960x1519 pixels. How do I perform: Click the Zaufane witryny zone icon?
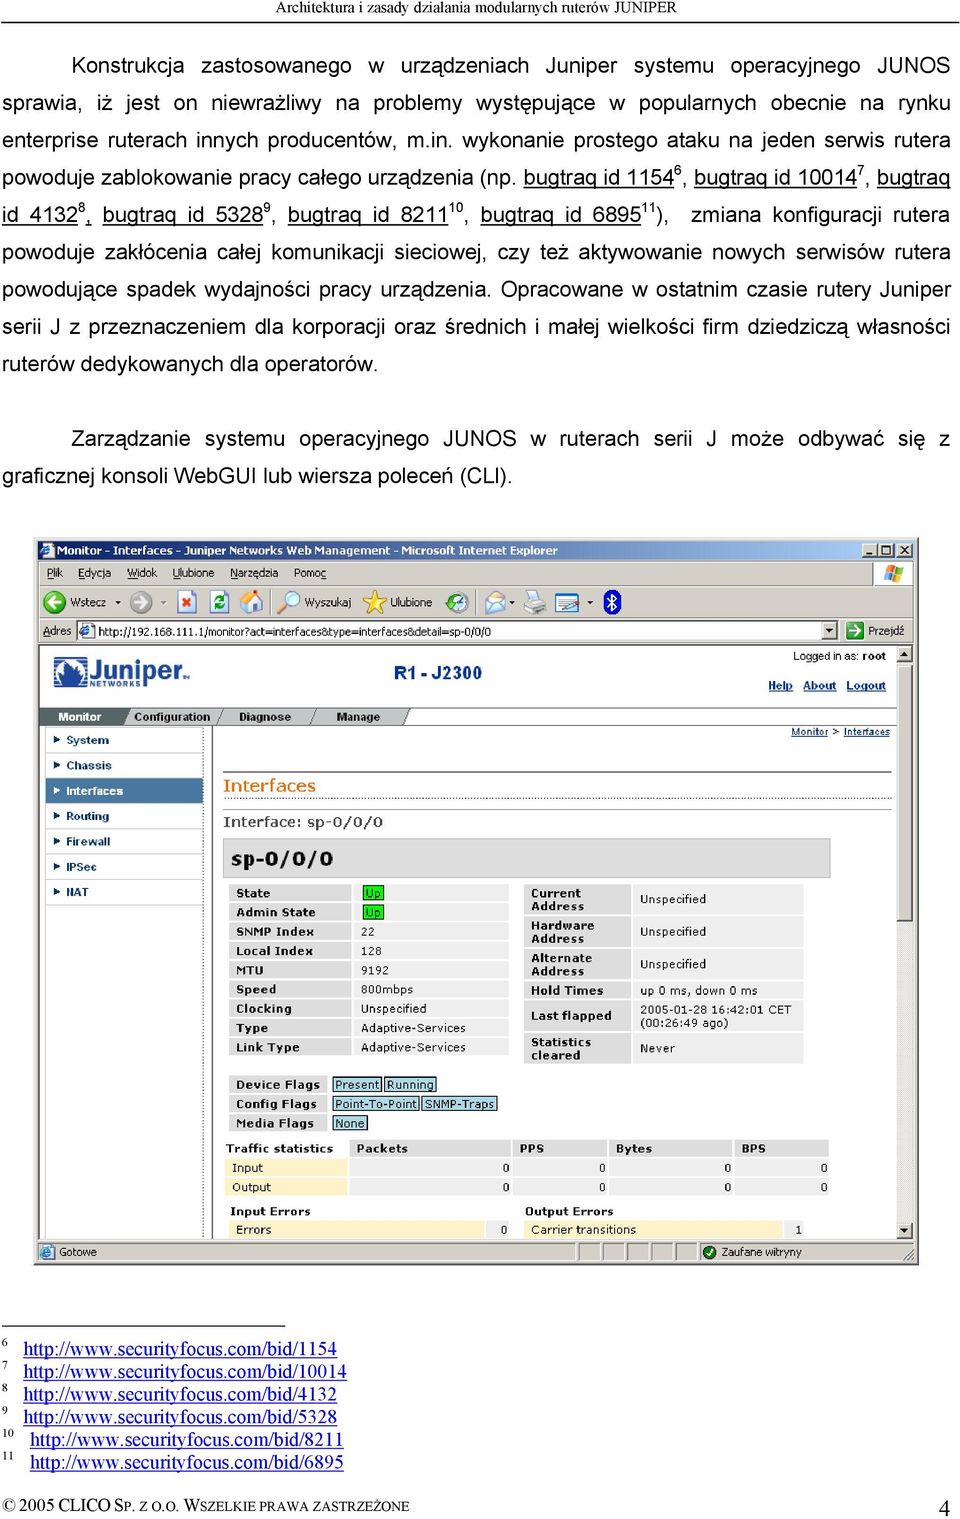click(709, 1252)
